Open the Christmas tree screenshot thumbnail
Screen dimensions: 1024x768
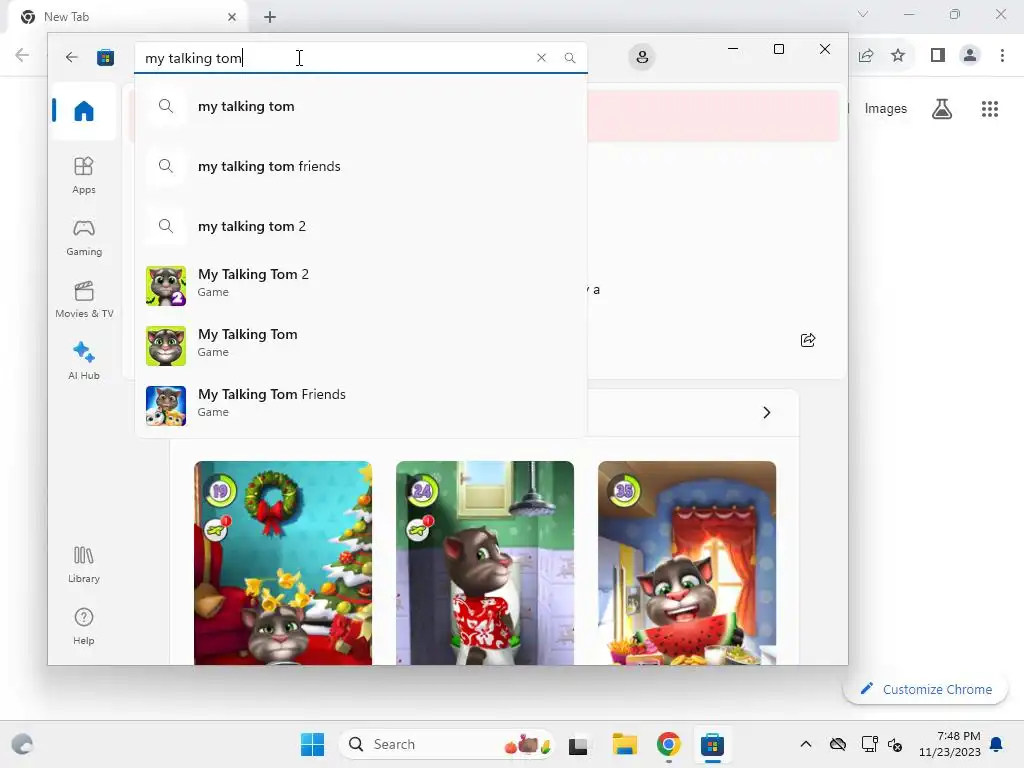283,563
